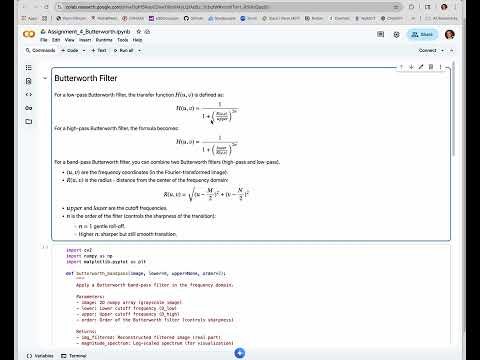Open the Chrome three-dot menu

click(455, 7)
